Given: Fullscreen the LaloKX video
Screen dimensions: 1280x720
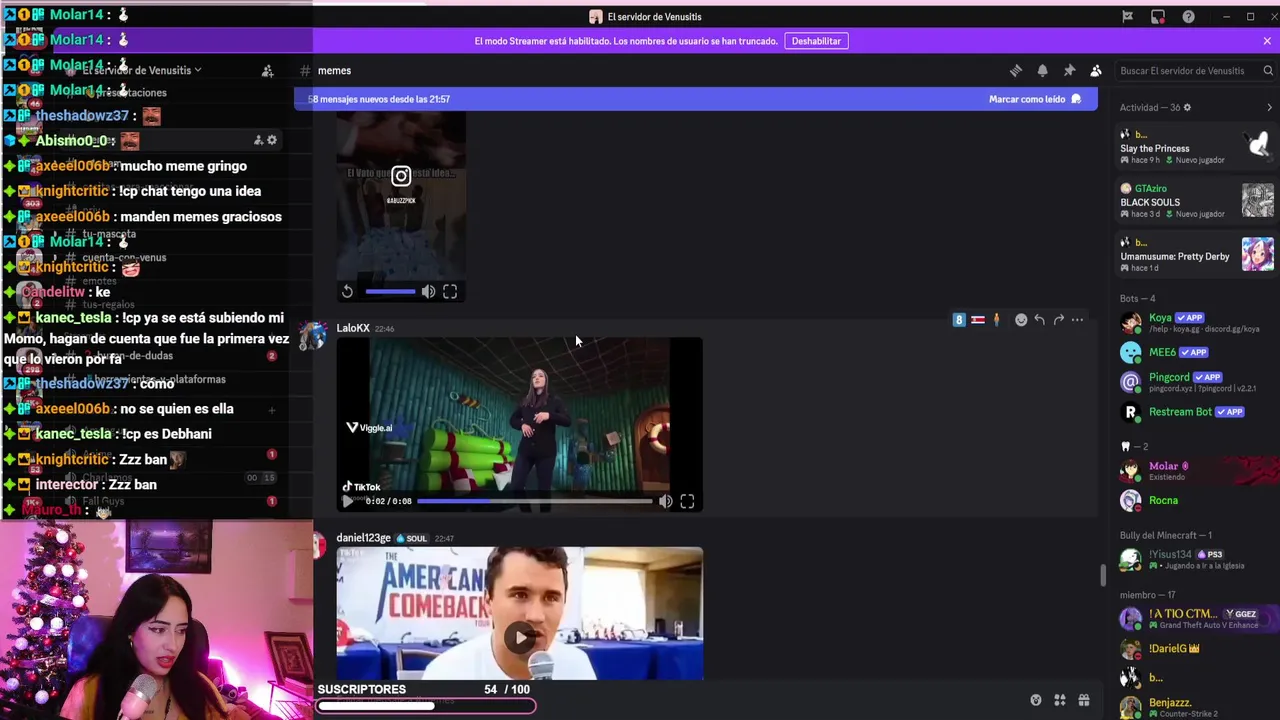Looking at the screenshot, I should [x=687, y=501].
